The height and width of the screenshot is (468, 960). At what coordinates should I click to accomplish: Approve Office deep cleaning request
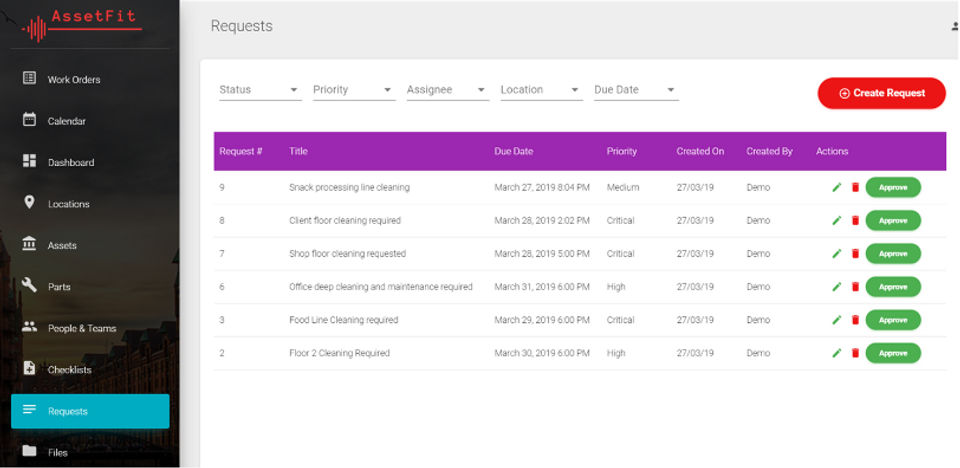point(893,287)
